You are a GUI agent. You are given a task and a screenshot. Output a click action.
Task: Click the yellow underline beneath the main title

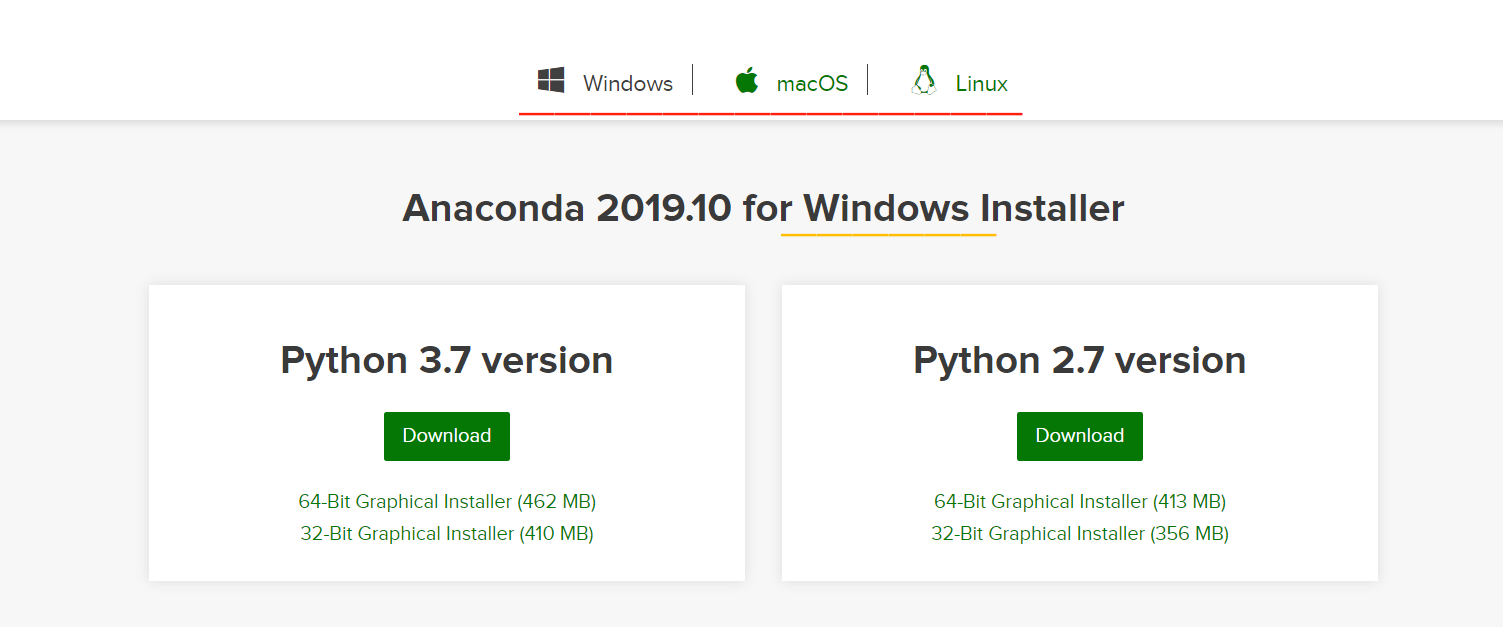[888, 235]
